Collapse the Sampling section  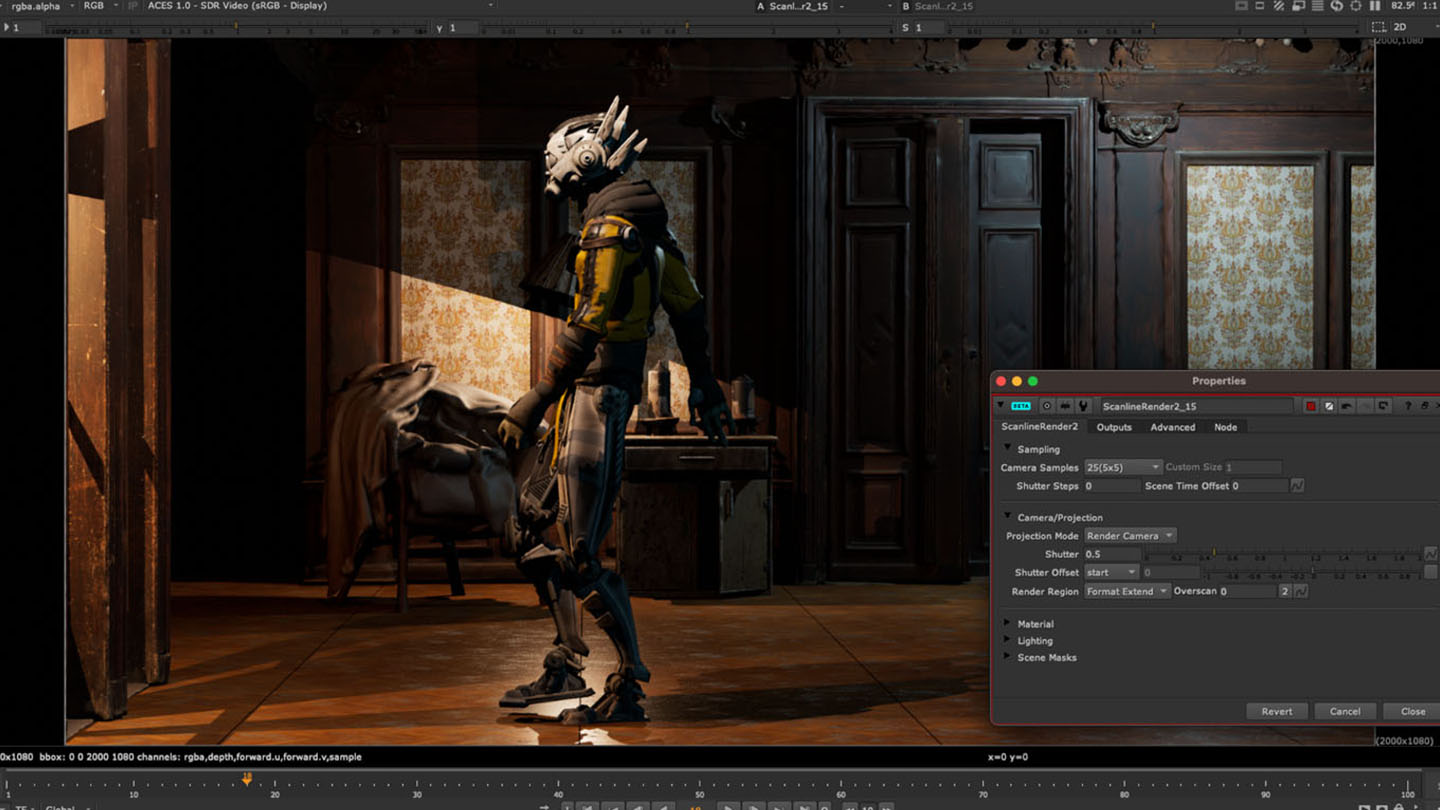[x=1008, y=449]
